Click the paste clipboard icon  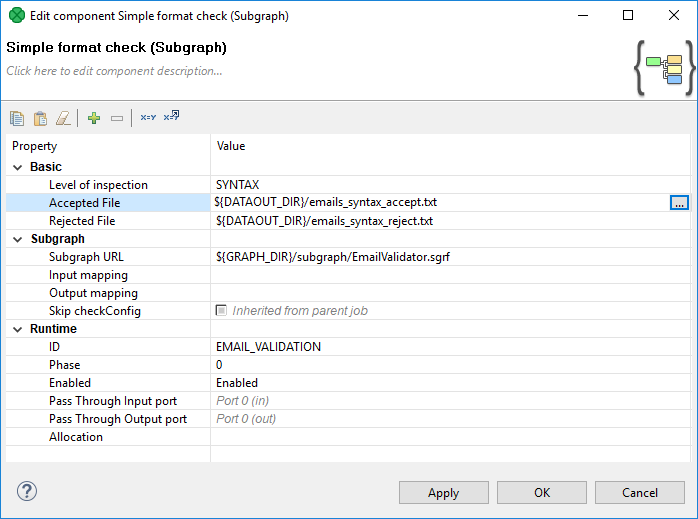pyautogui.click(x=40, y=118)
